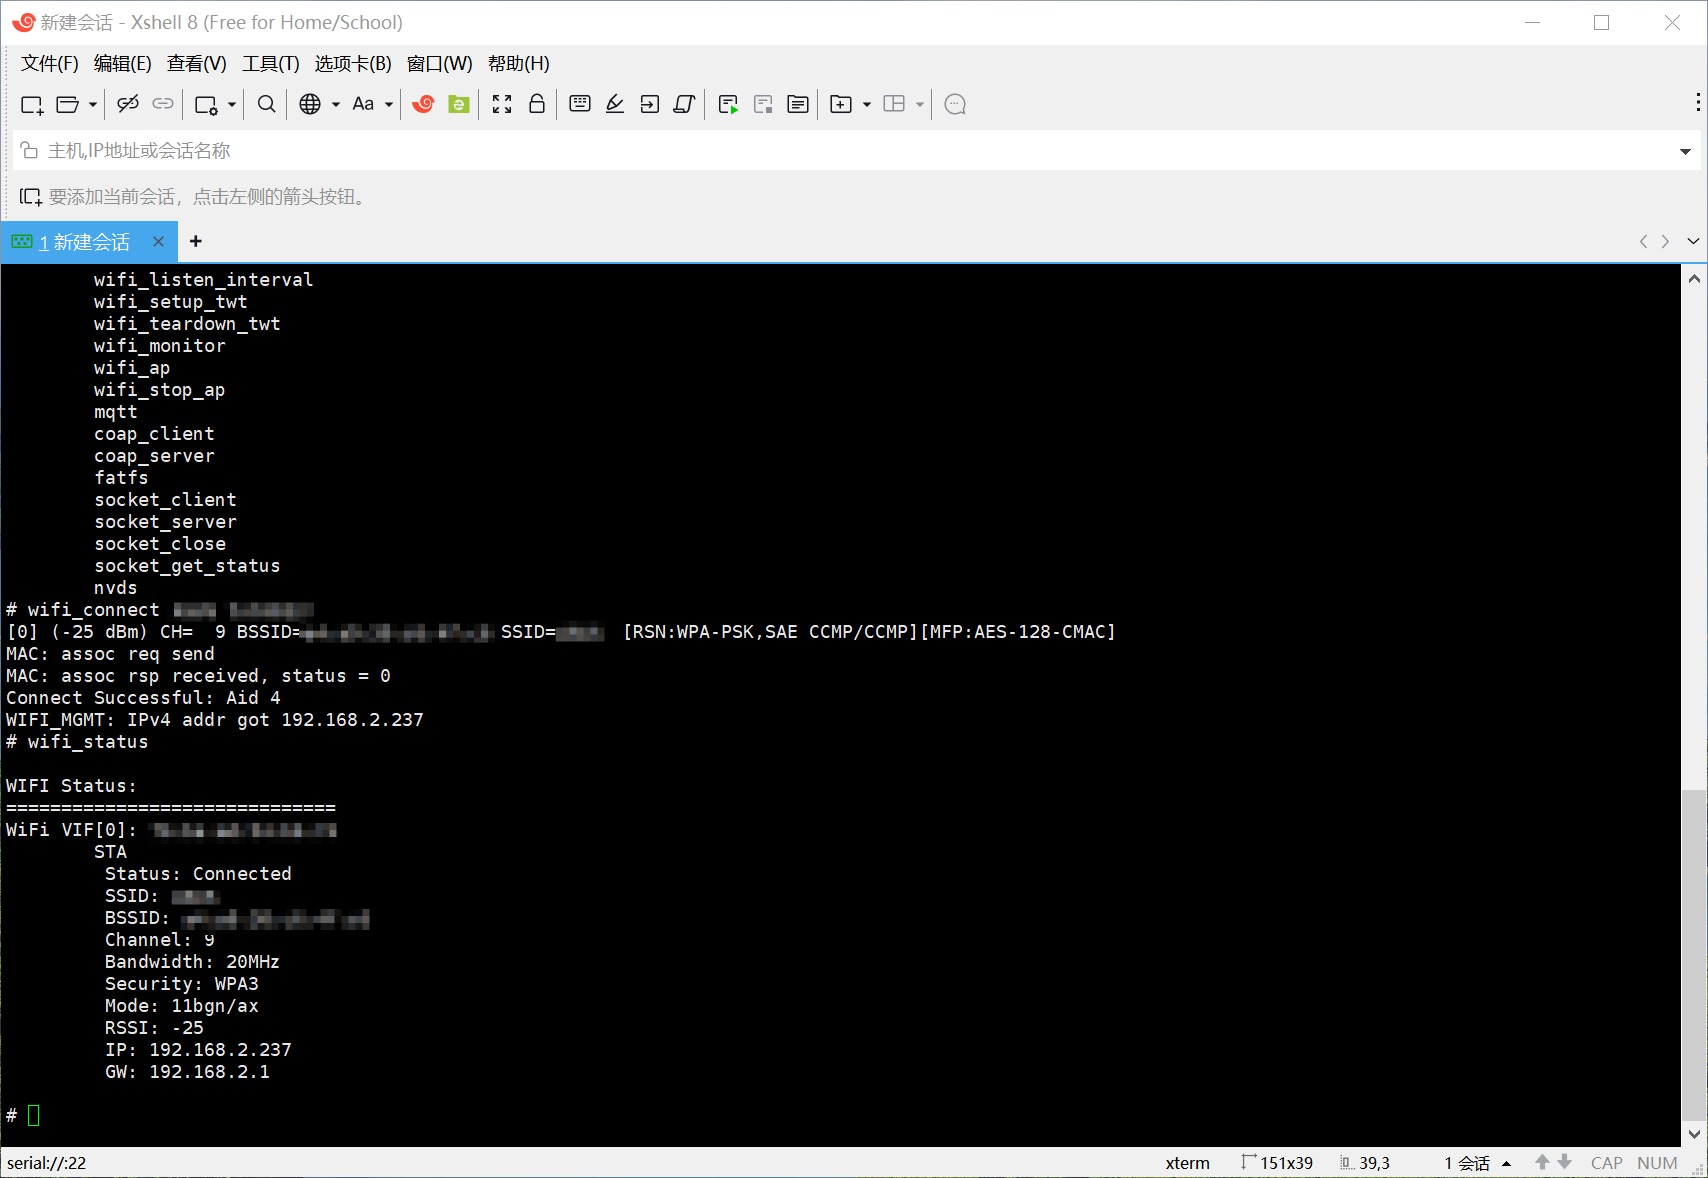Open the 查看(V) menu

[196, 64]
